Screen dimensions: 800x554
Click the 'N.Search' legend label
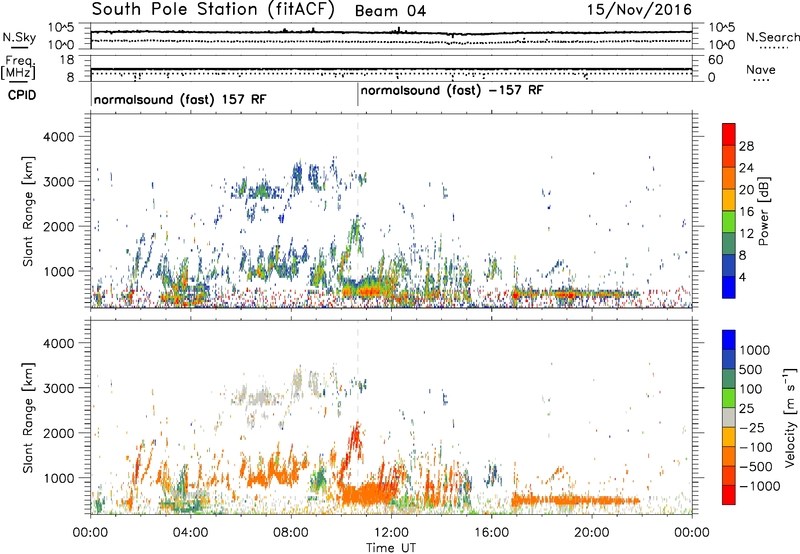pos(772,37)
